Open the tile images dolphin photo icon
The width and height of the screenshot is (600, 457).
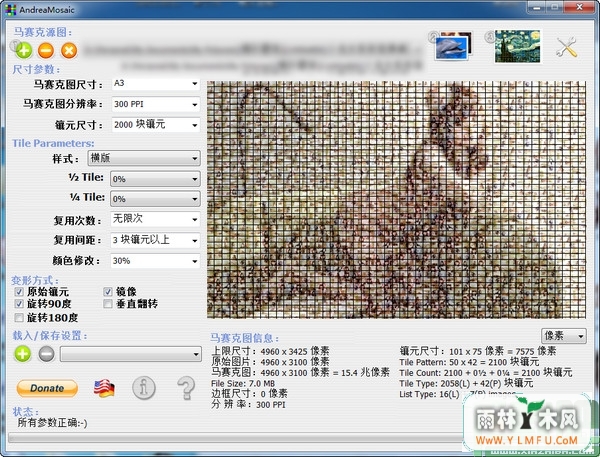(x=453, y=46)
